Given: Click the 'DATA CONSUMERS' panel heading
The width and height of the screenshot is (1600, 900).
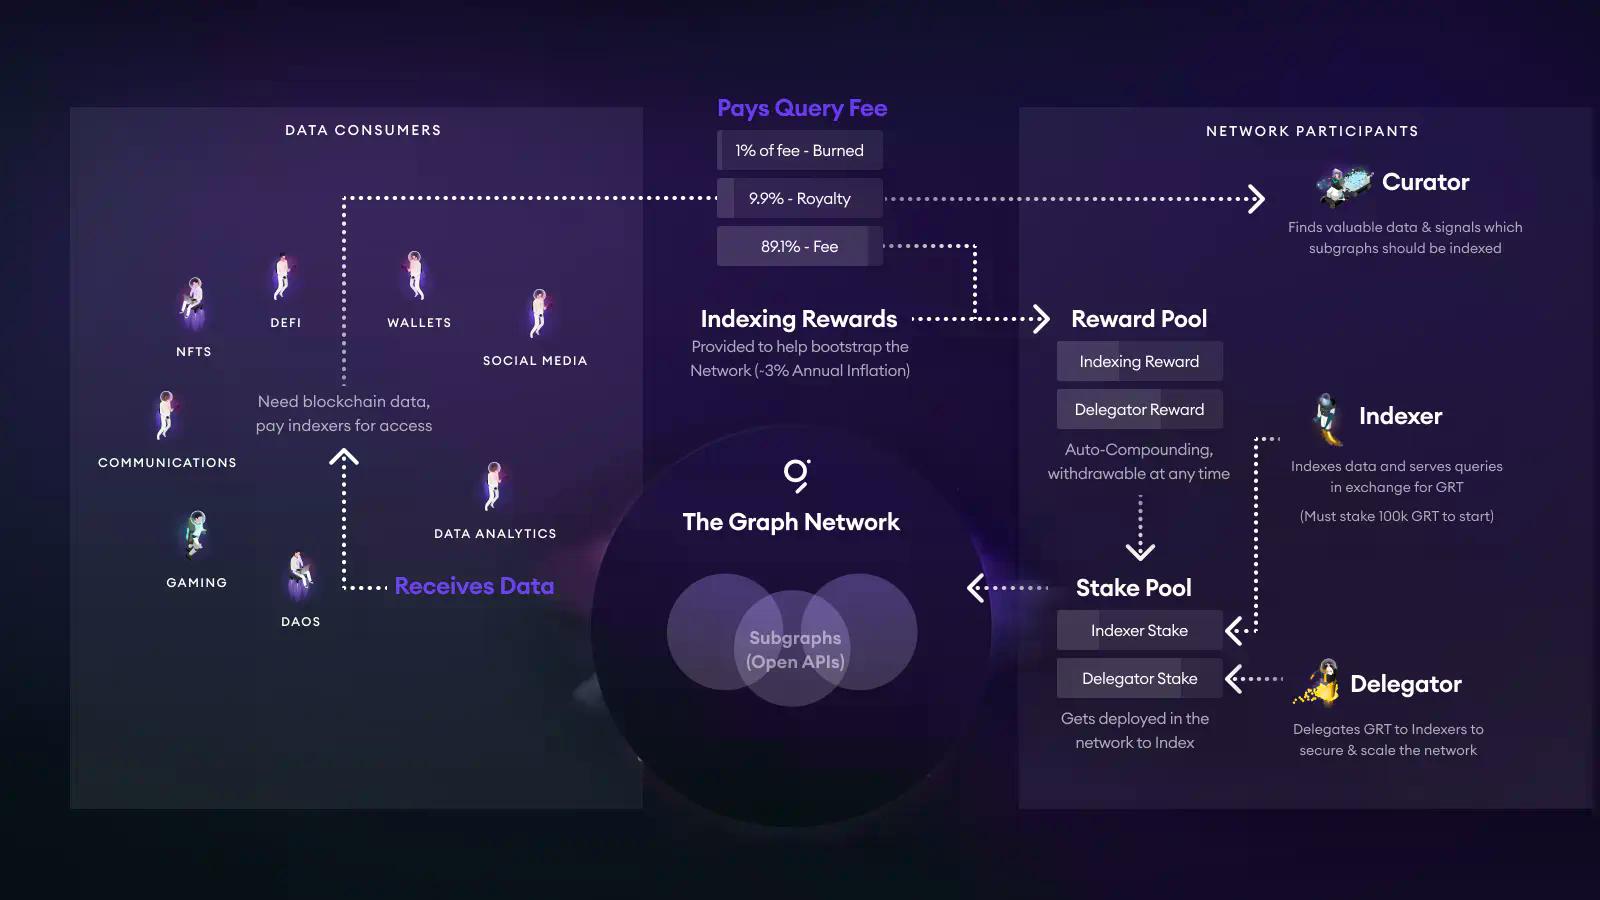Looking at the screenshot, I should [363, 130].
